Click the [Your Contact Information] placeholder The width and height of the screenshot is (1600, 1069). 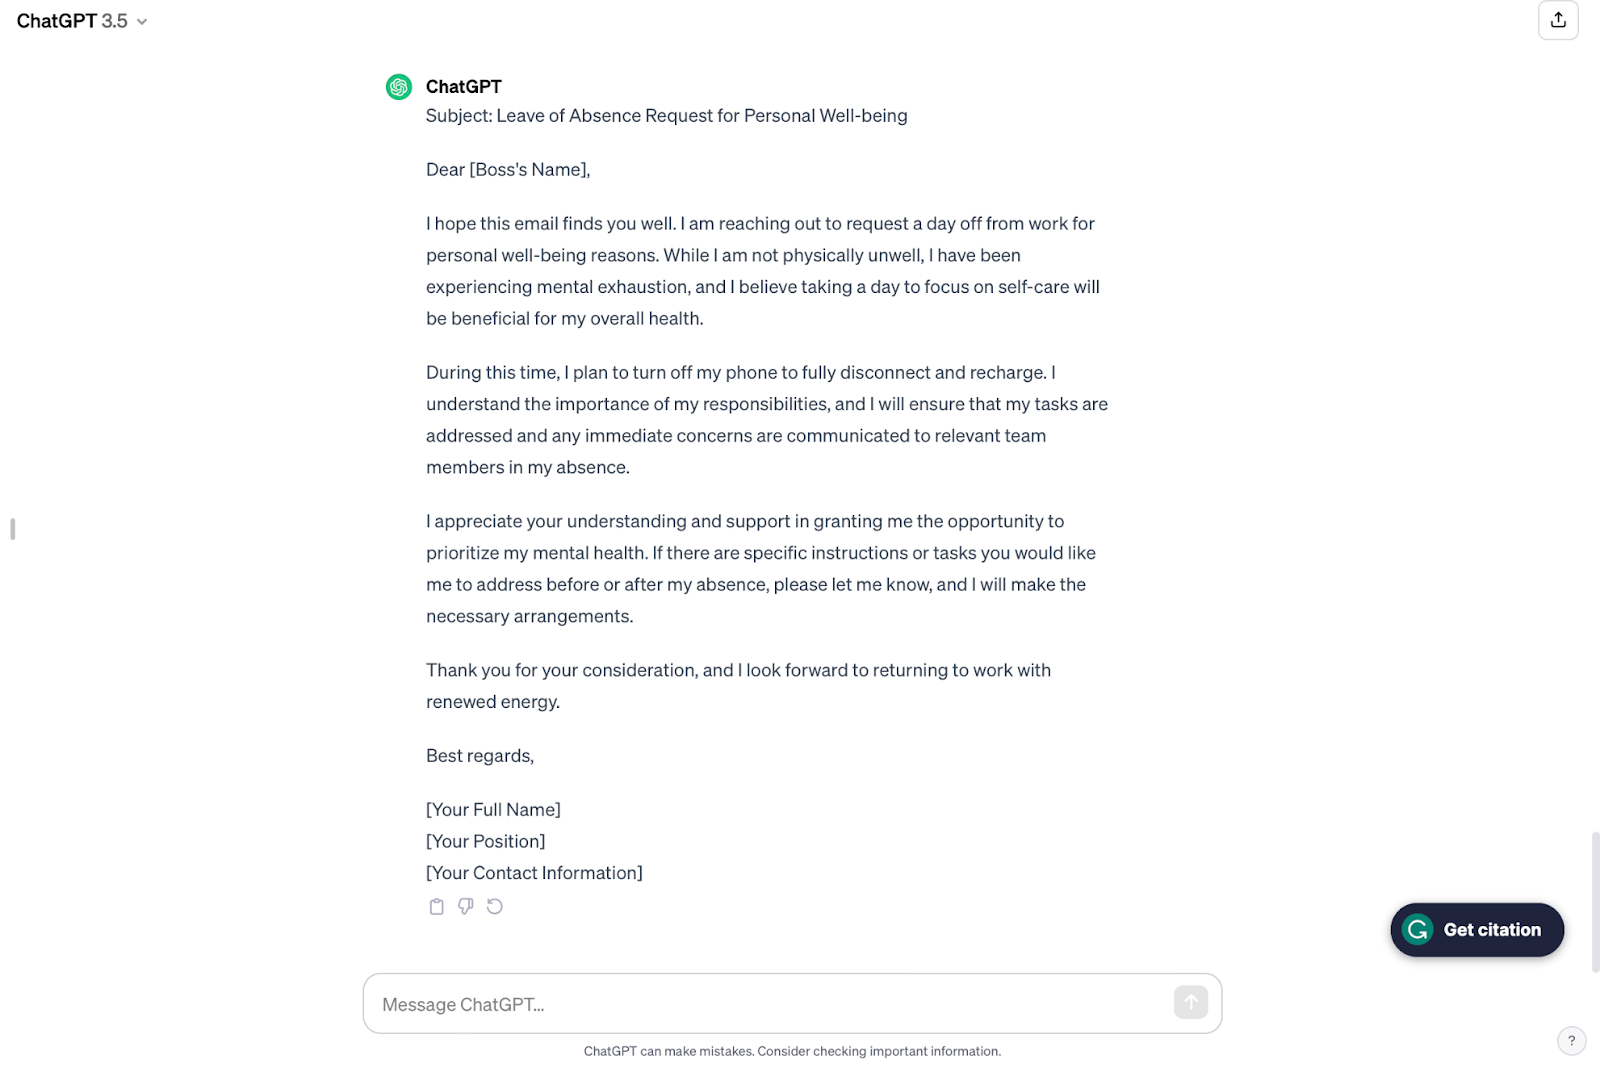pyautogui.click(x=534, y=873)
